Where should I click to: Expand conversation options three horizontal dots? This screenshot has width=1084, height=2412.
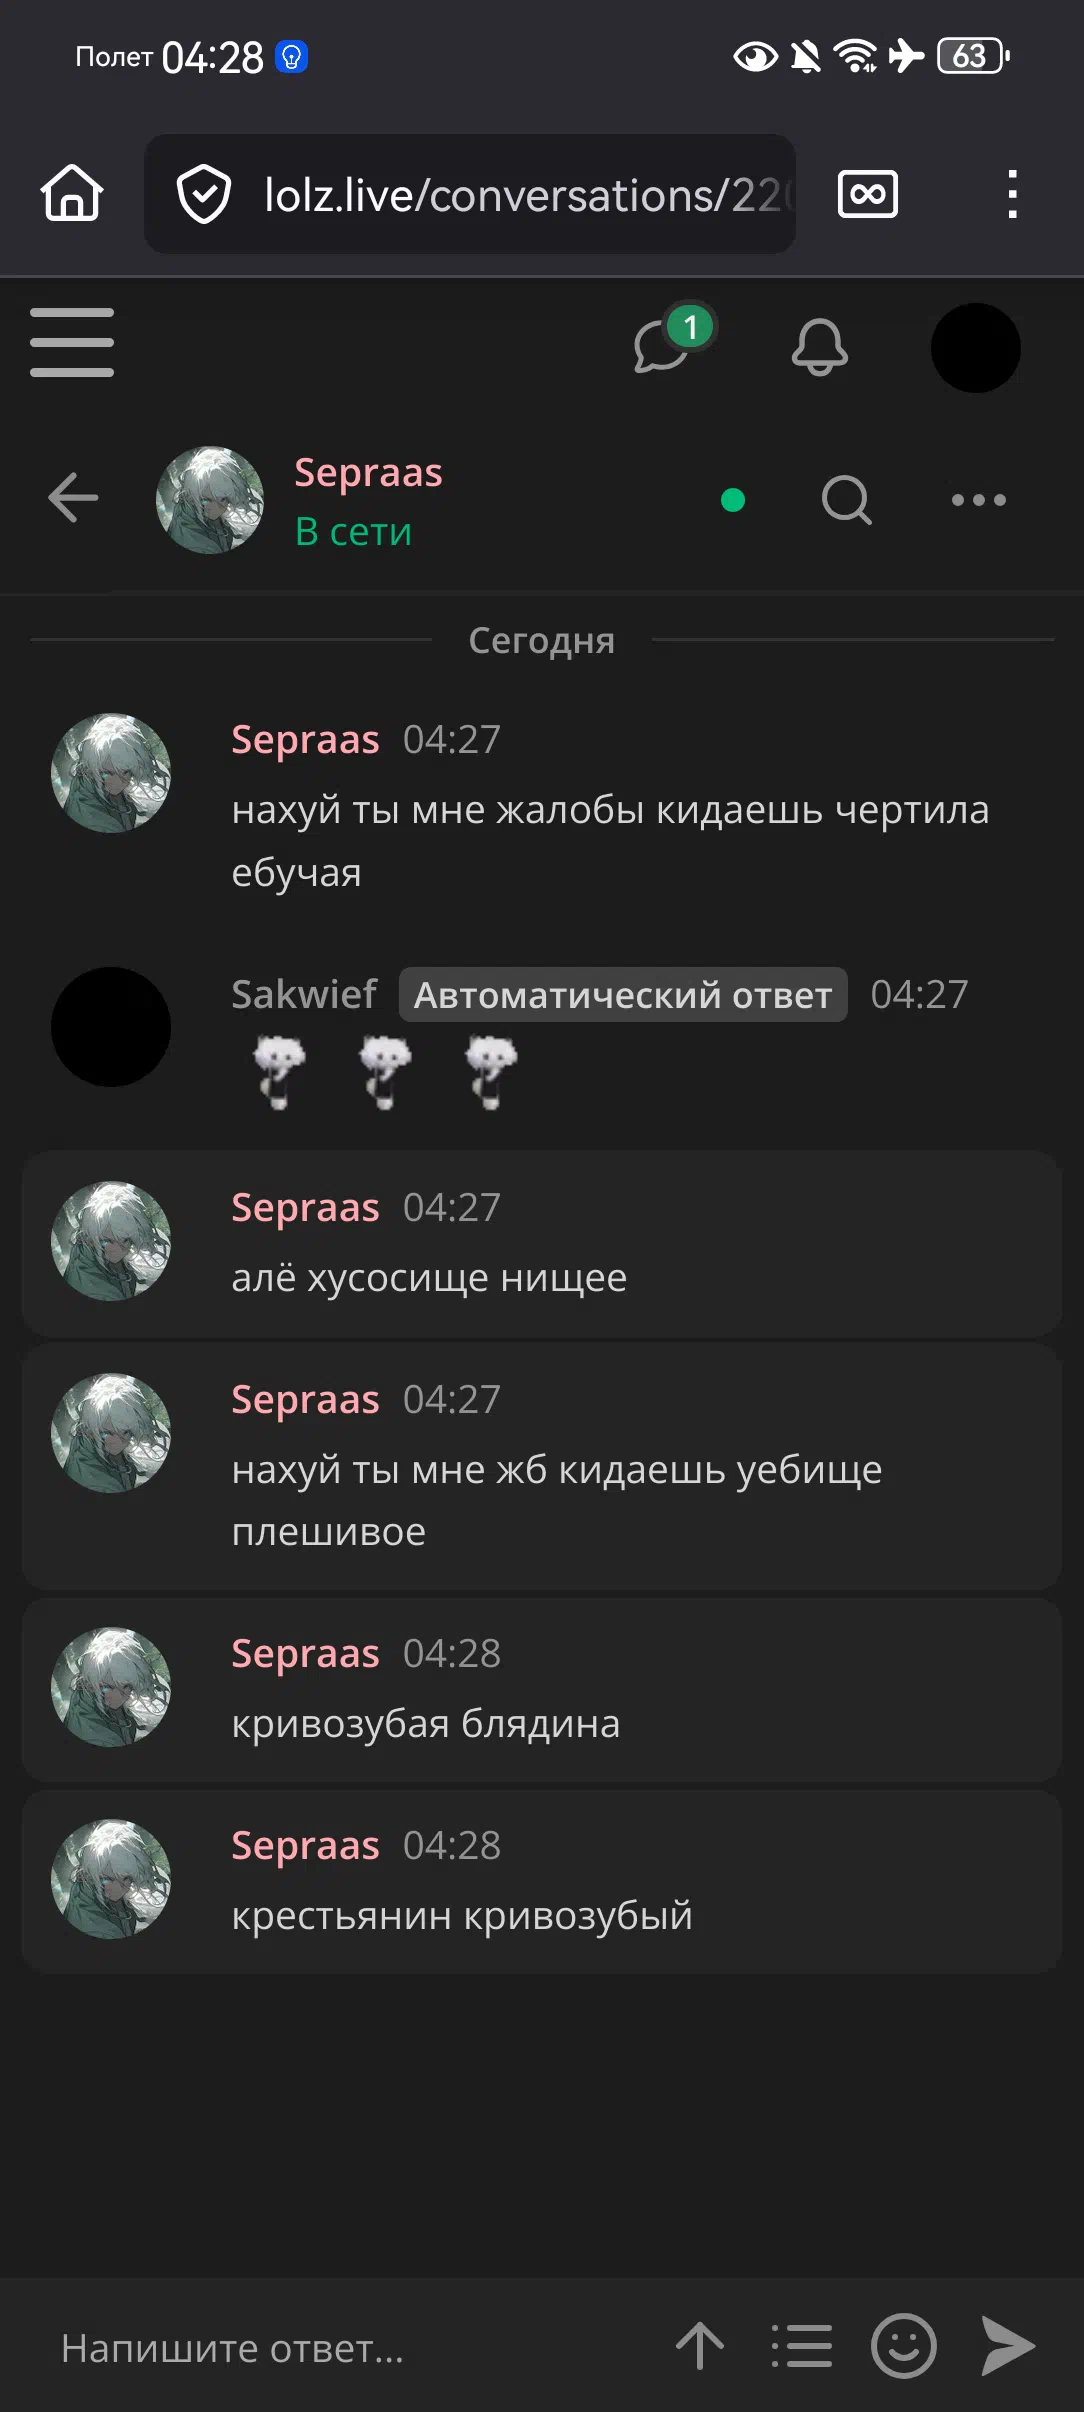pos(979,499)
